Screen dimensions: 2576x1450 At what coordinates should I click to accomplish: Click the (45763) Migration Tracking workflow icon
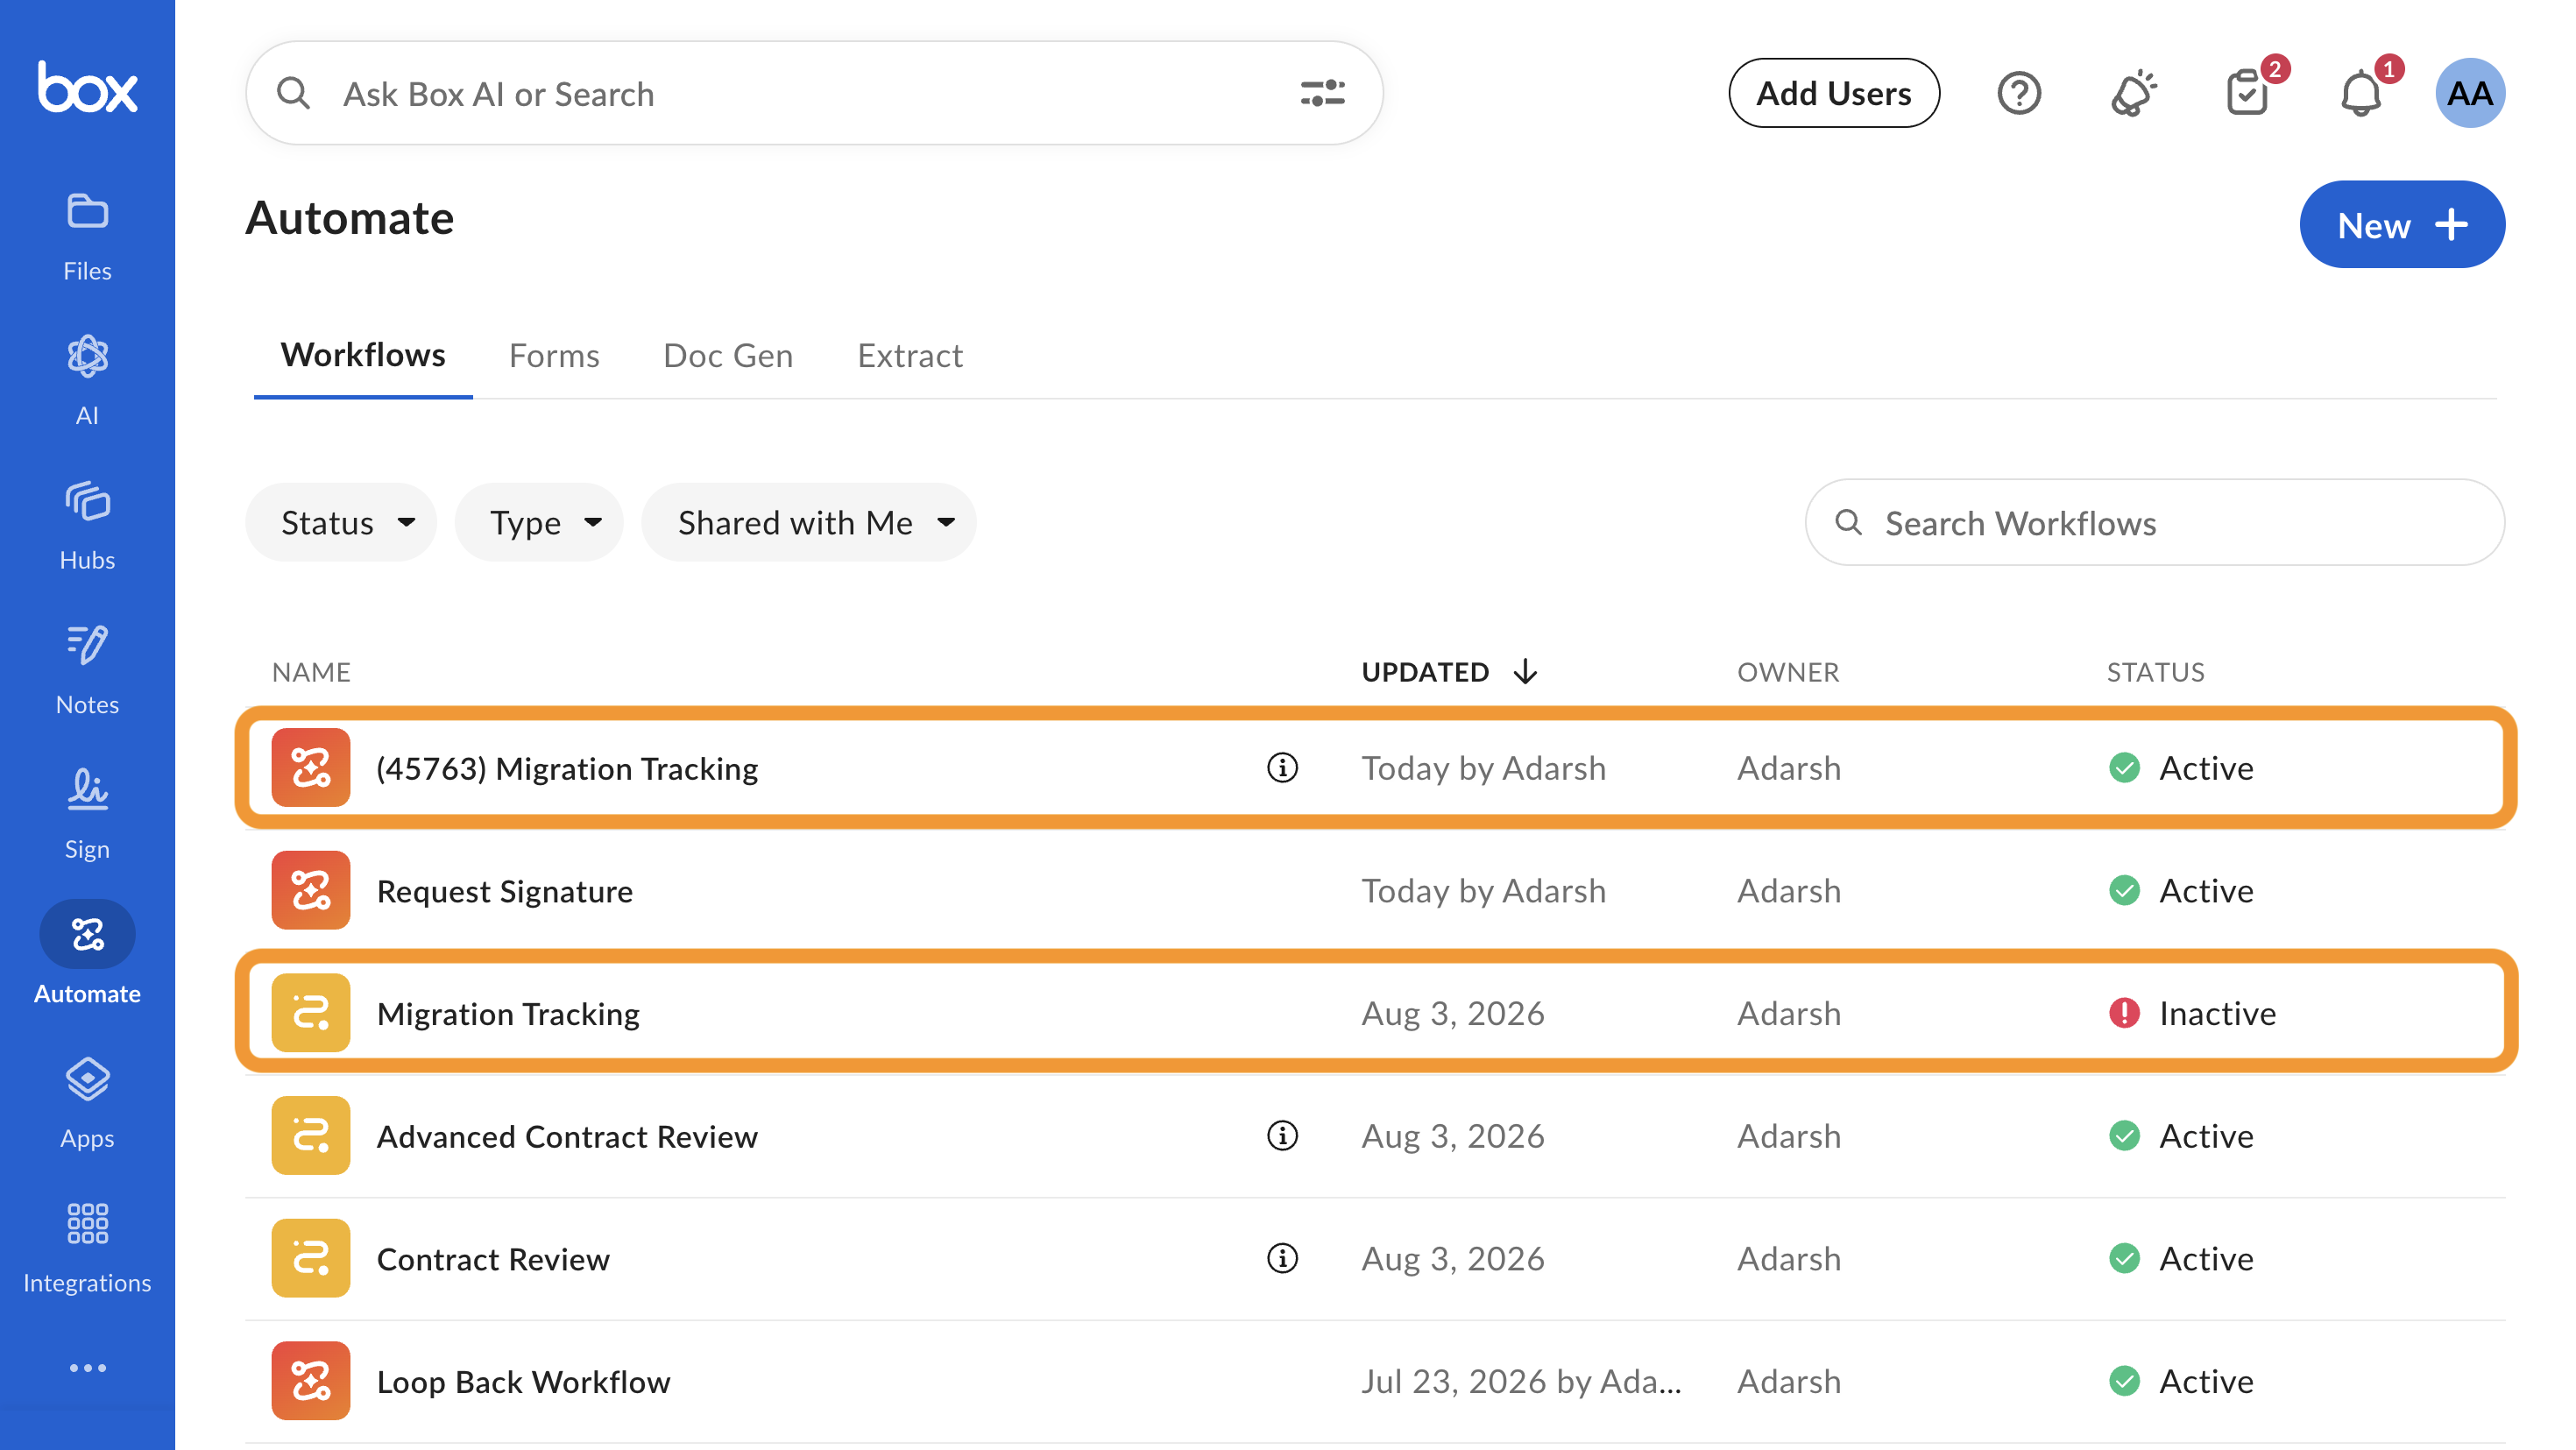coord(311,768)
